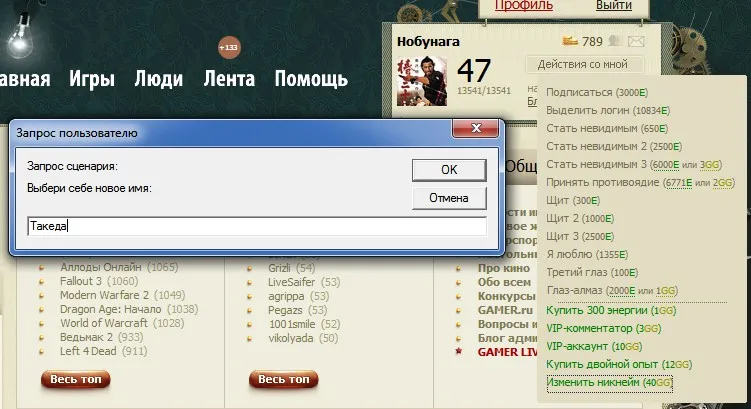Click the +133 notification badge
This screenshot has height=409, width=751.
(x=229, y=47)
